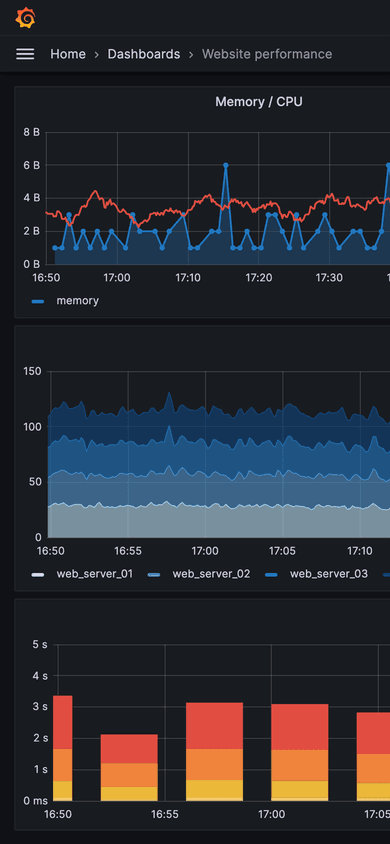Viewport: 390px width, 844px height.
Task: Click the web_server_03 legend color swatch
Action: pyautogui.click(x=272, y=575)
